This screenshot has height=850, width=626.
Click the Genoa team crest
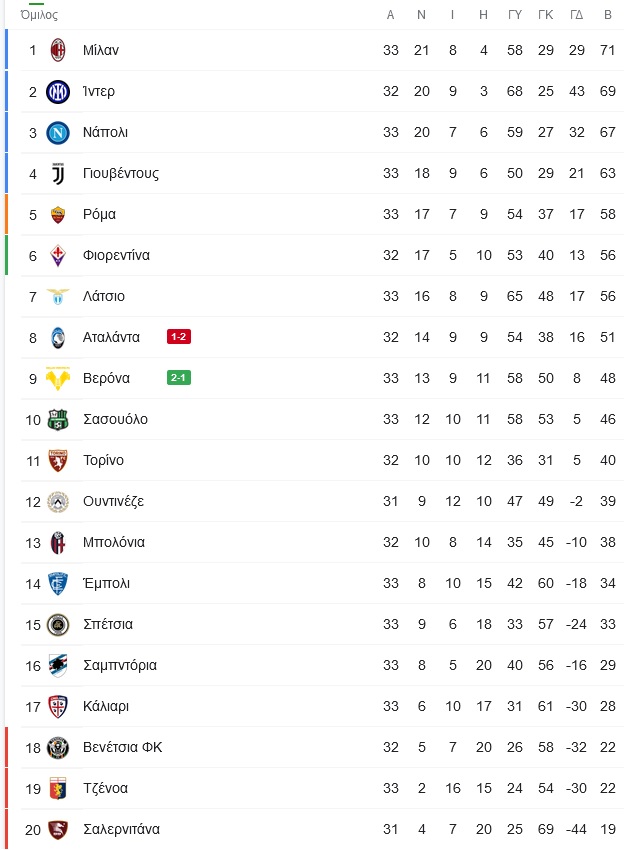(x=58, y=788)
